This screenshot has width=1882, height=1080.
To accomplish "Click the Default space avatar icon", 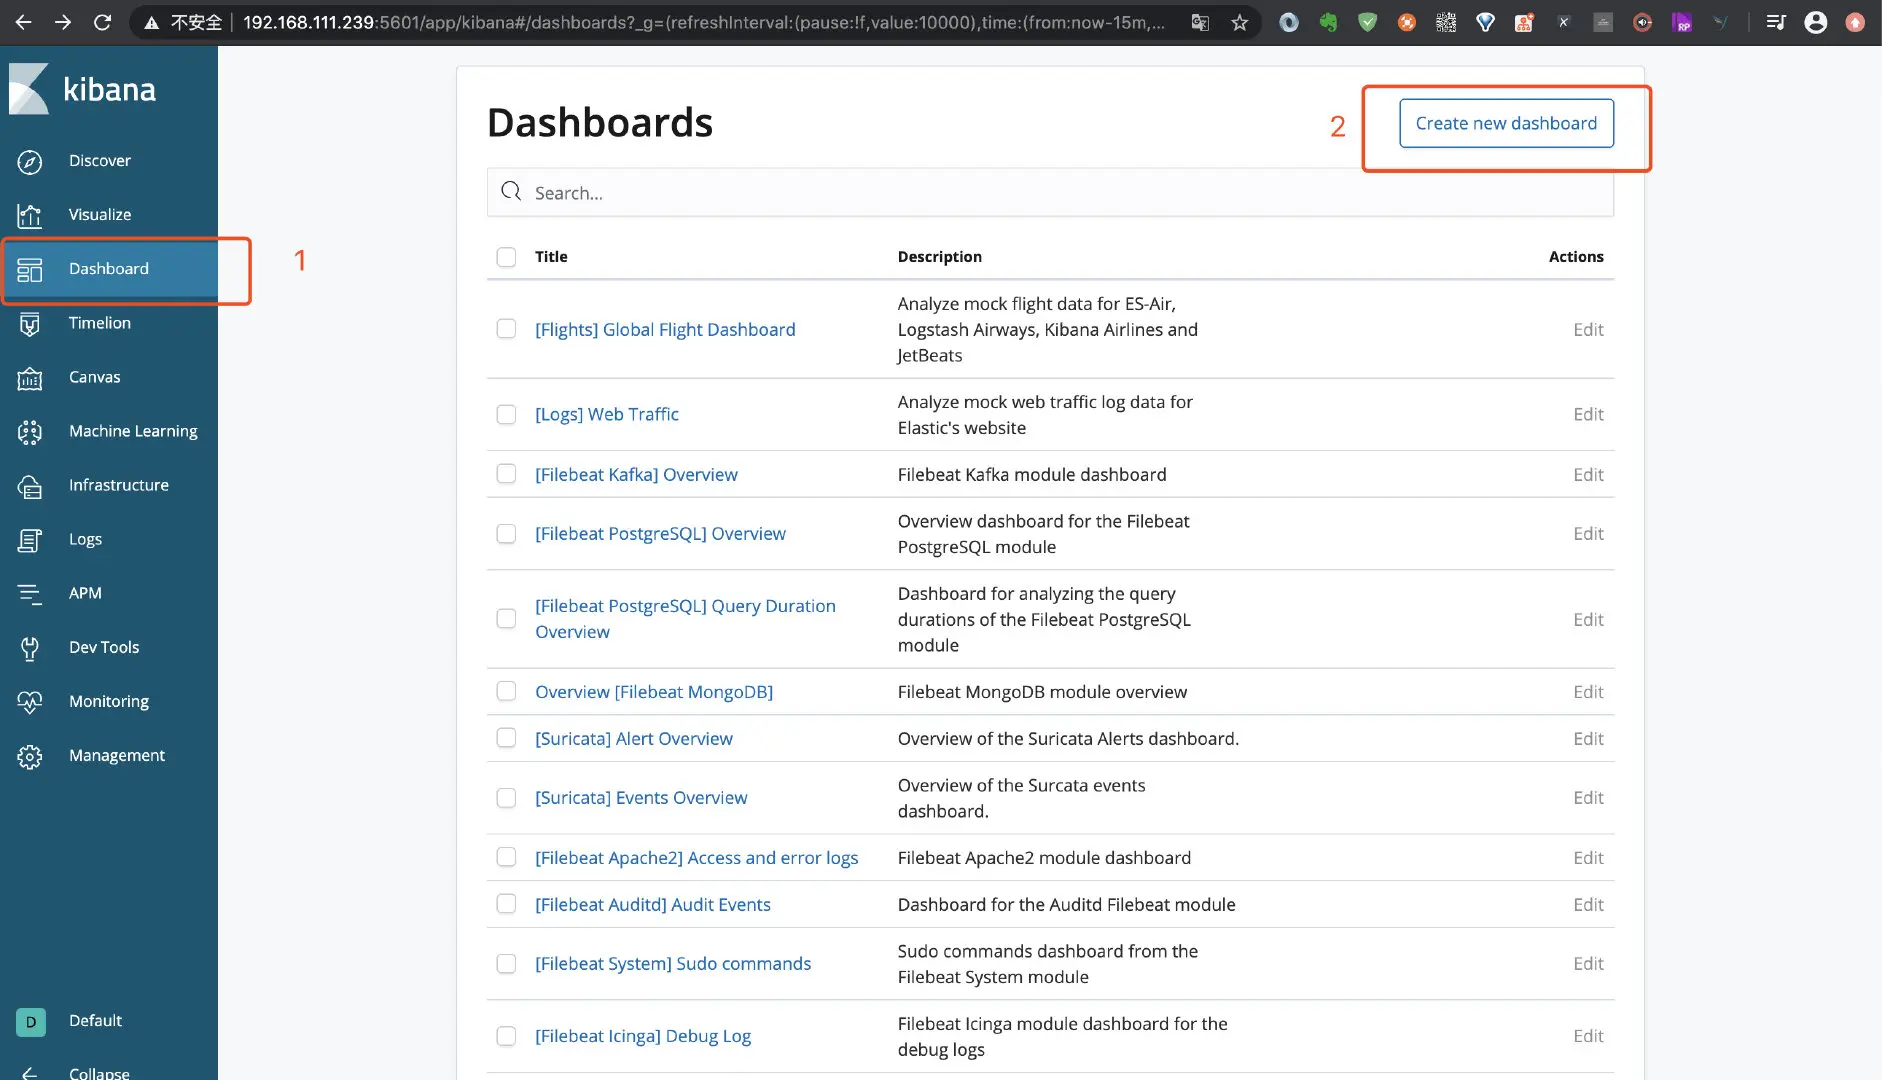I will point(31,1021).
